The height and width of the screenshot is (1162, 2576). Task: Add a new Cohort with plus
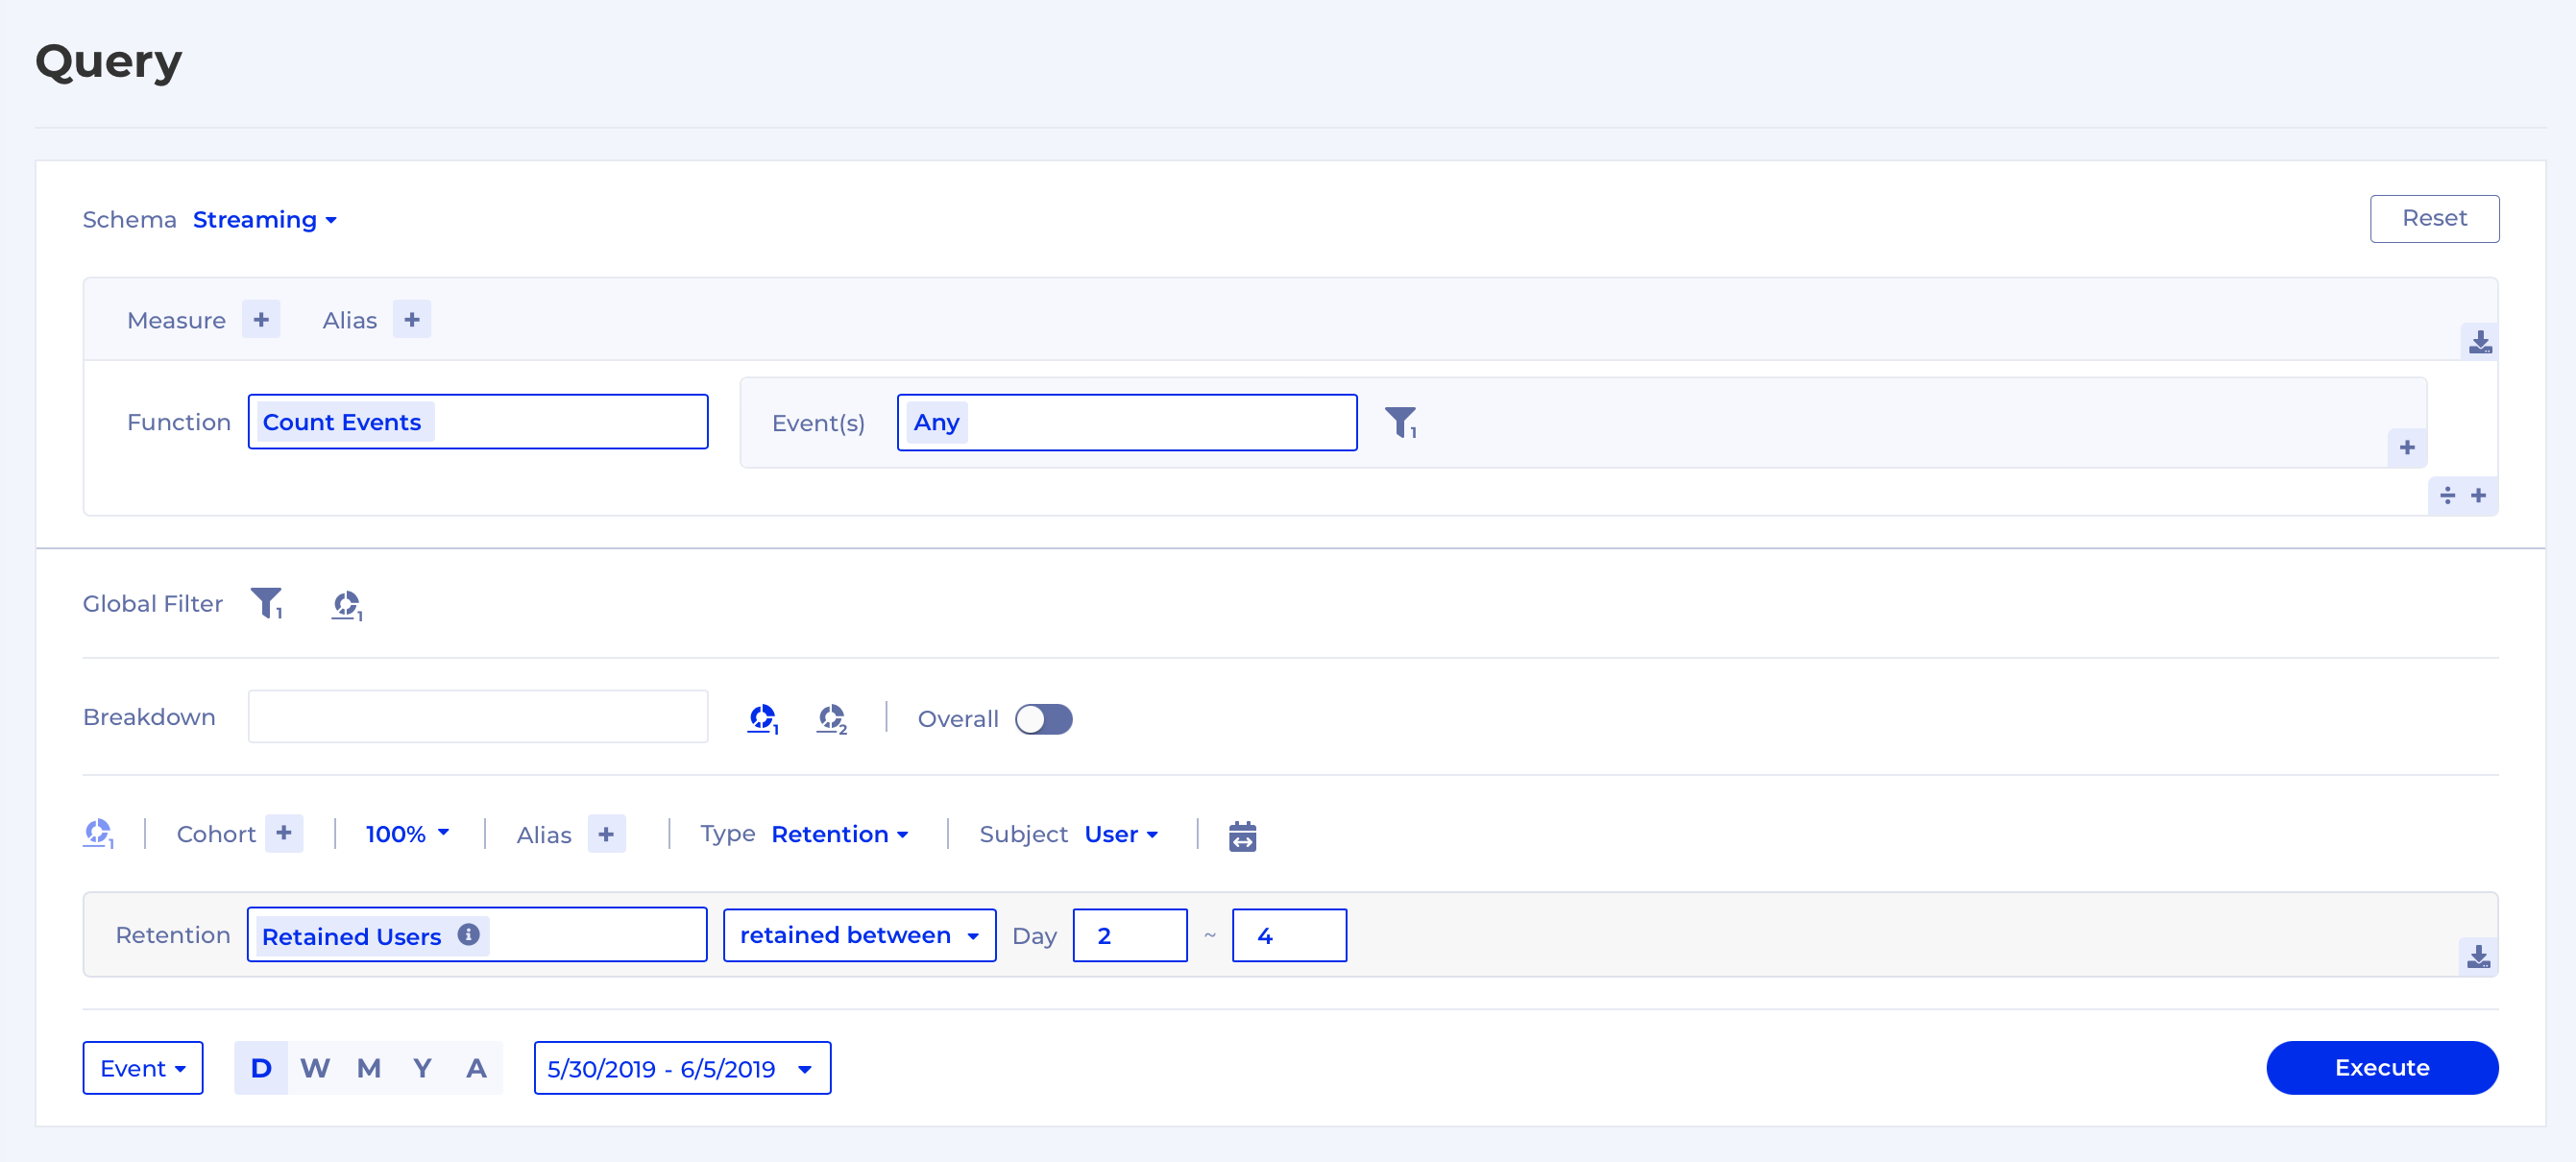pos(284,833)
